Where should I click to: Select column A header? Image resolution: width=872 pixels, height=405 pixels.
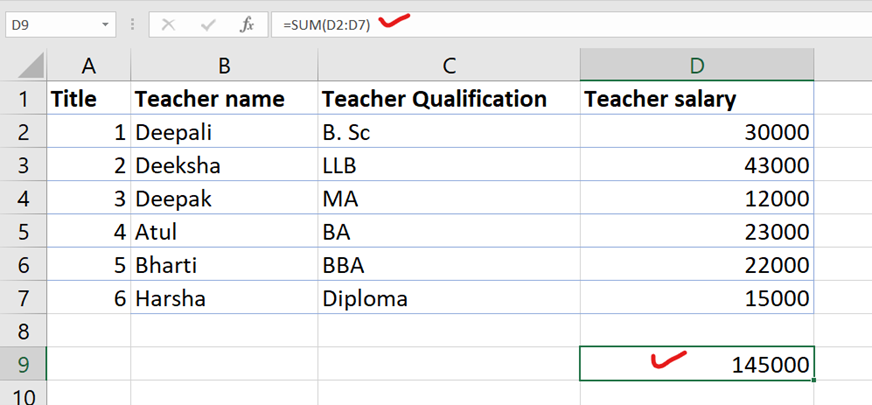[88, 66]
